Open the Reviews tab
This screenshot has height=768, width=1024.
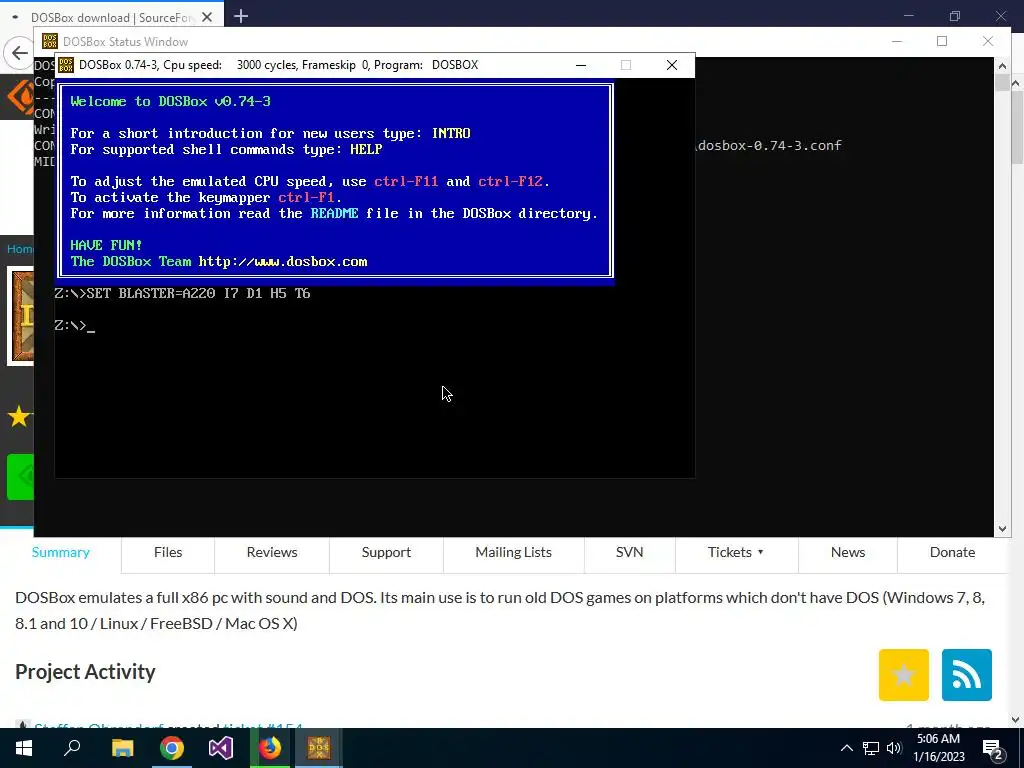pyautogui.click(x=272, y=552)
